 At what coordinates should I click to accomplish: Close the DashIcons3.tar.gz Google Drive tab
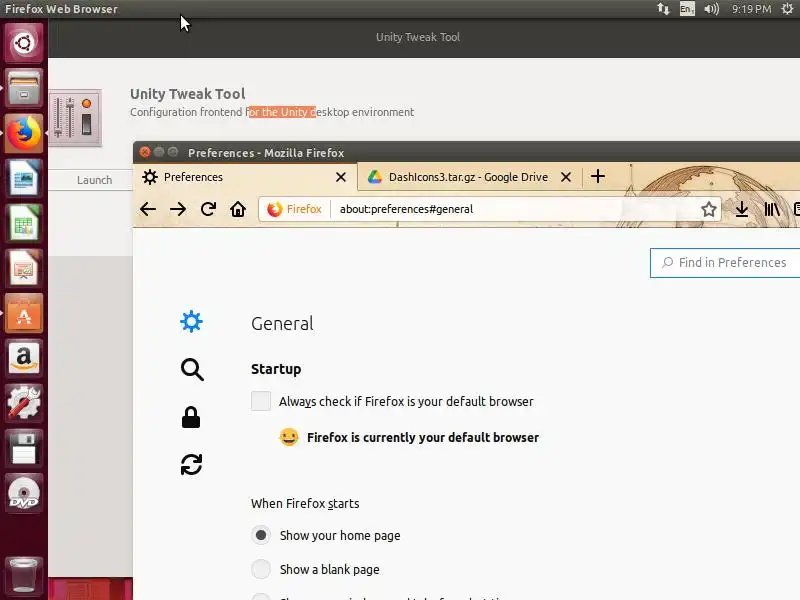click(566, 177)
